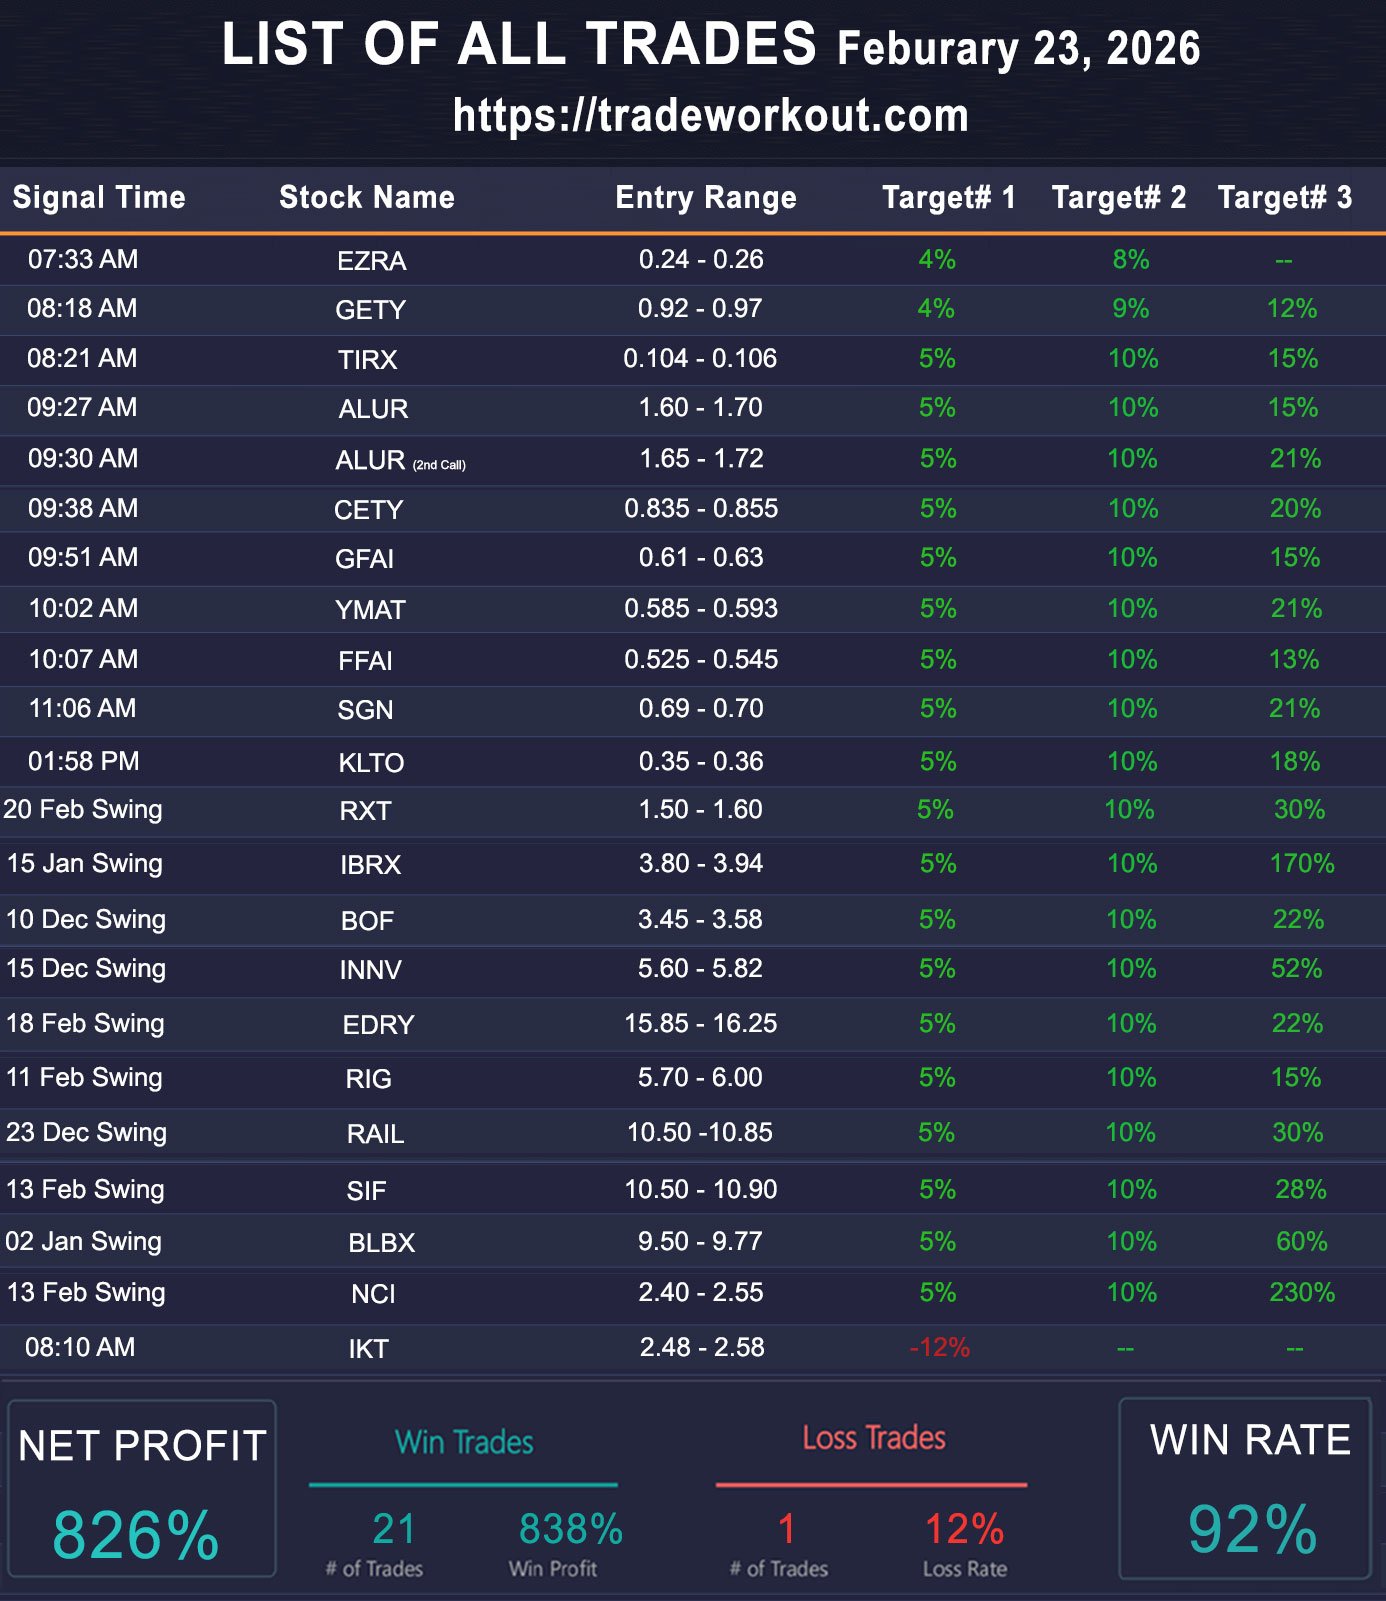Click the NET PROFIT 826% box
1386x1601 pixels.
pyautogui.click(x=141, y=1488)
